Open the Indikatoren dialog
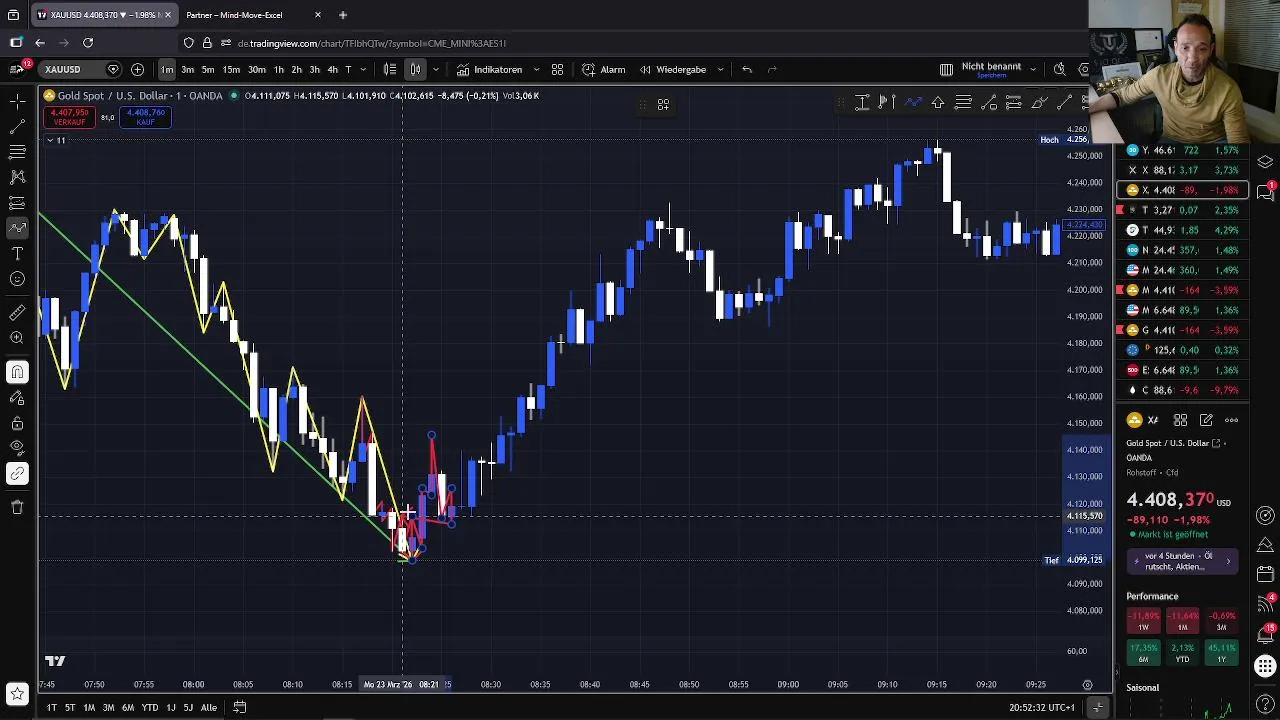This screenshot has width=1280, height=720. pyautogui.click(x=489, y=69)
